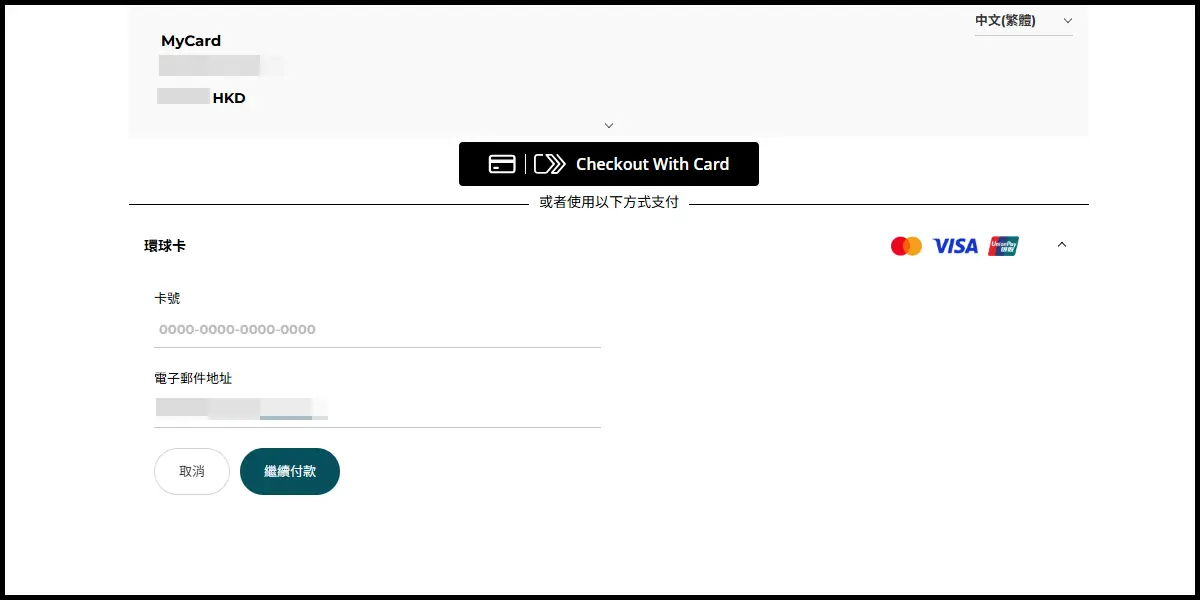Click the VISA logo icon
This screenshot has height=600, width=1200.
pyautogui.click(x=955, y=246)
